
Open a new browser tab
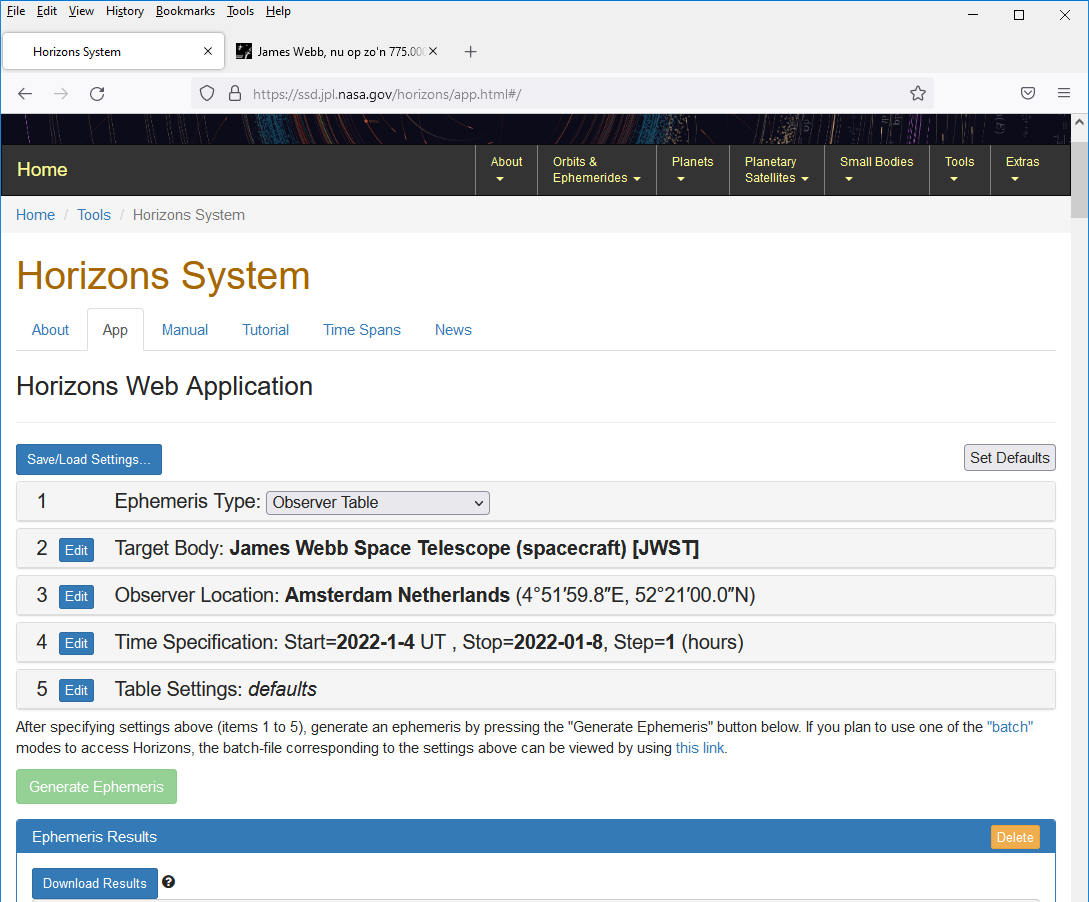(x=470, y=51)
